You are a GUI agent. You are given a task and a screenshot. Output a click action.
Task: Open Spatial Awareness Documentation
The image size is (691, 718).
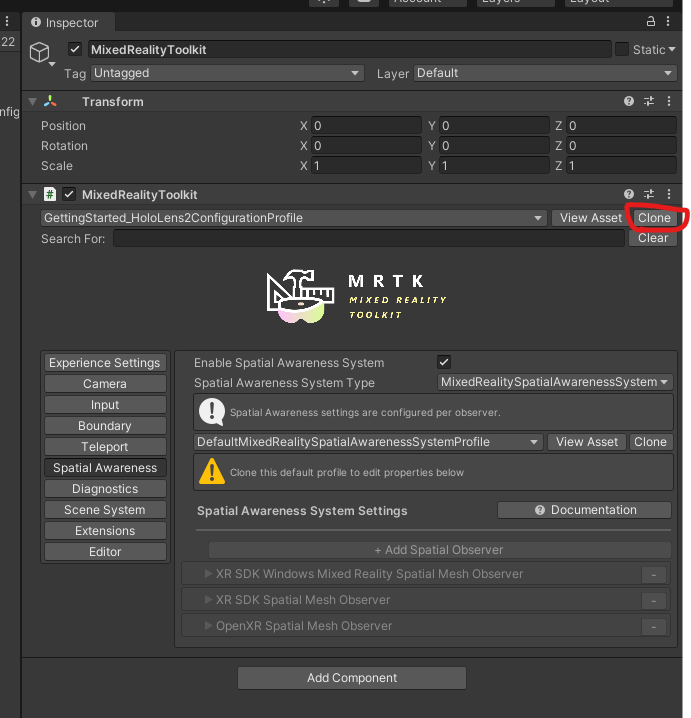point(584,510)
